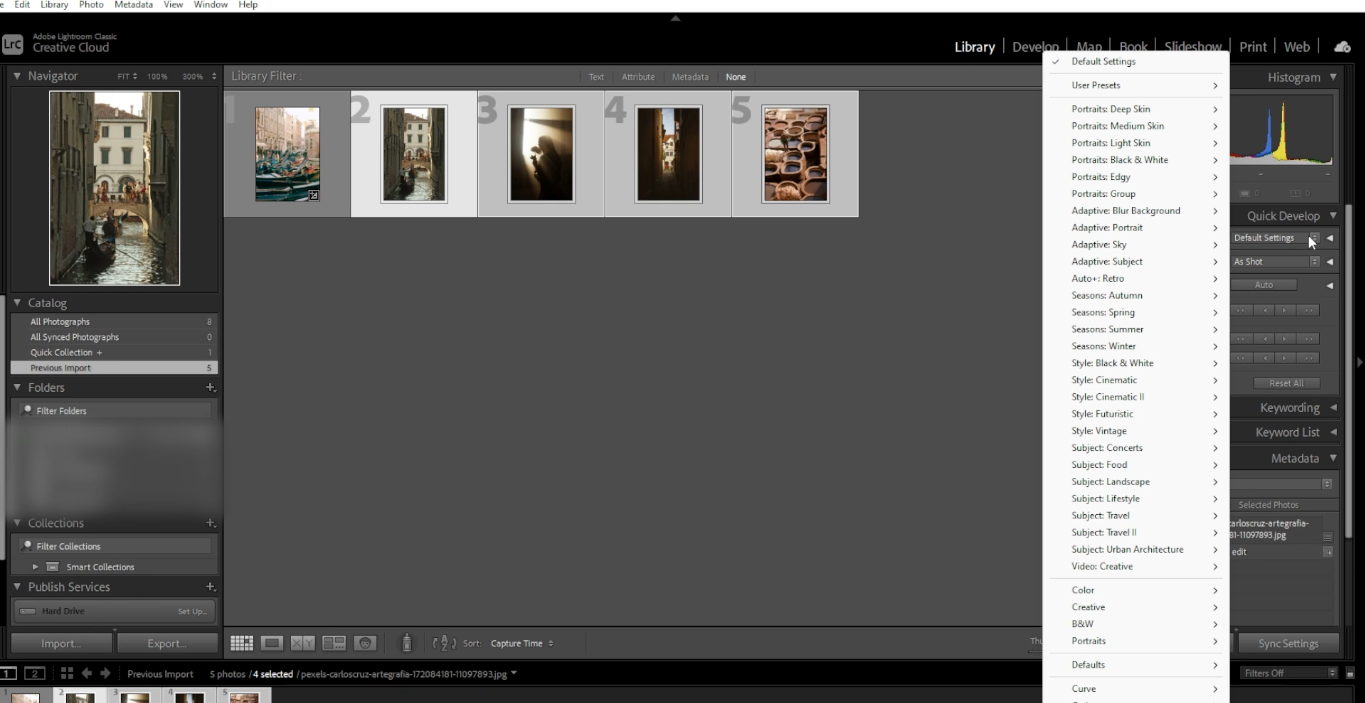Click the People view face icon

tap(365, 643)
